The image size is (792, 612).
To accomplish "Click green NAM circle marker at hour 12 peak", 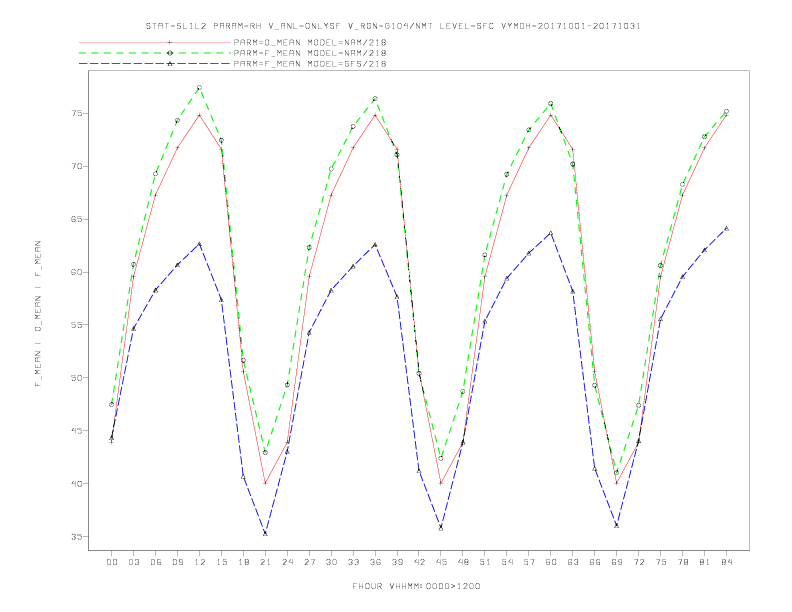I will click(x=200, y=88).
